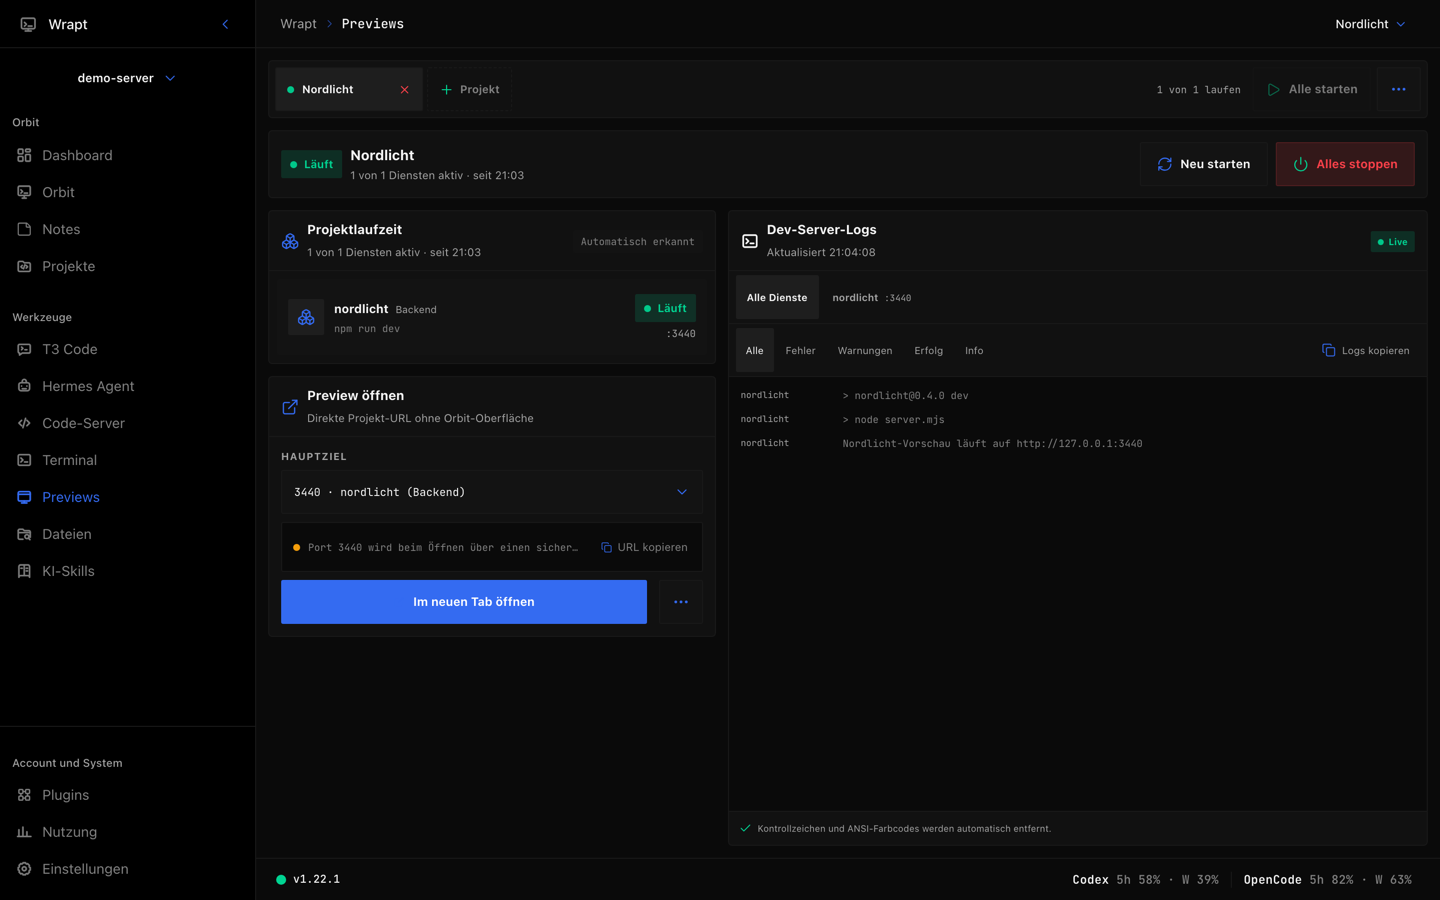
Task: Filter logs by Warnungen
Action: point(865,350)
